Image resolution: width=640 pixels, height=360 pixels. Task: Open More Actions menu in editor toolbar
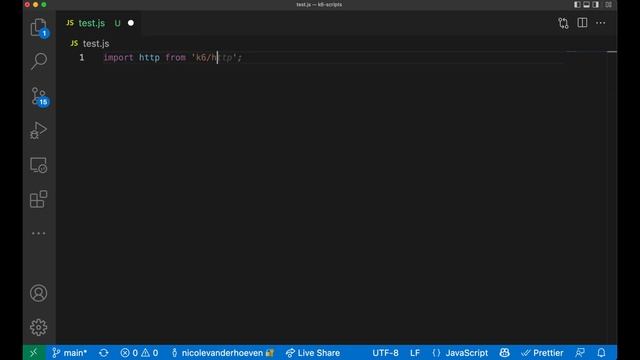(601, 23)
